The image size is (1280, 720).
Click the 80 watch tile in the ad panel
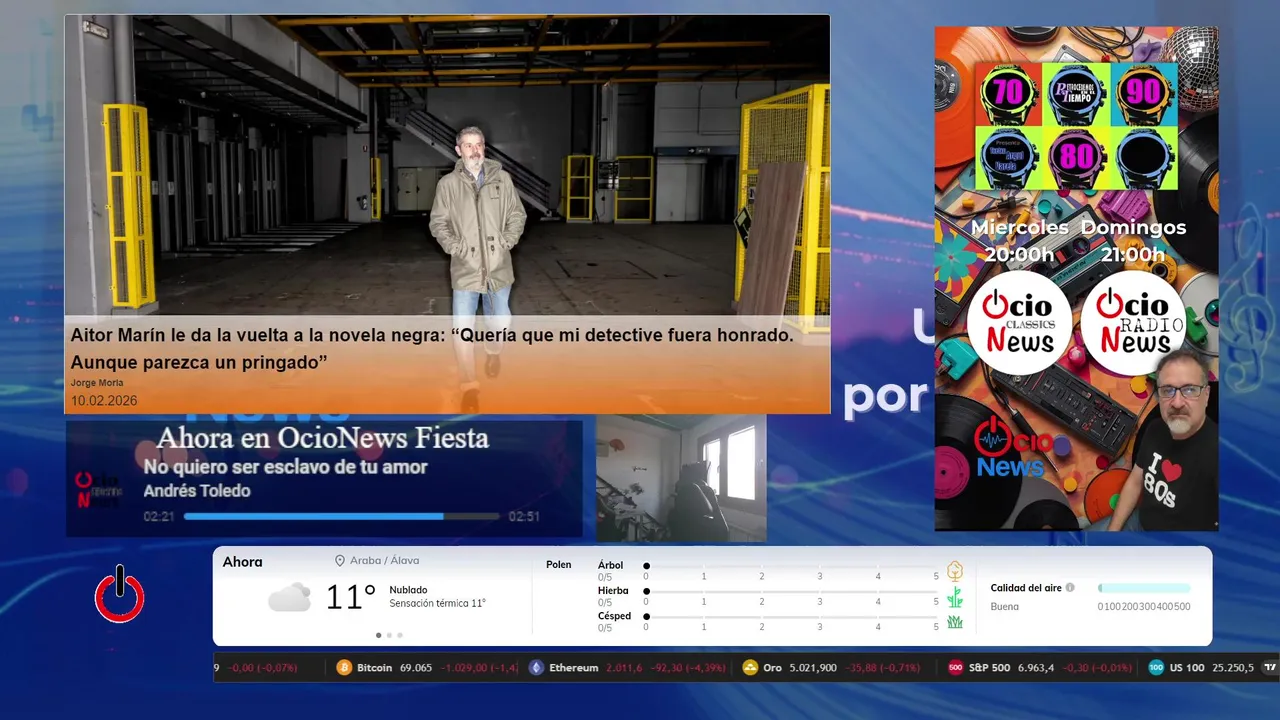coord(1076,158)
